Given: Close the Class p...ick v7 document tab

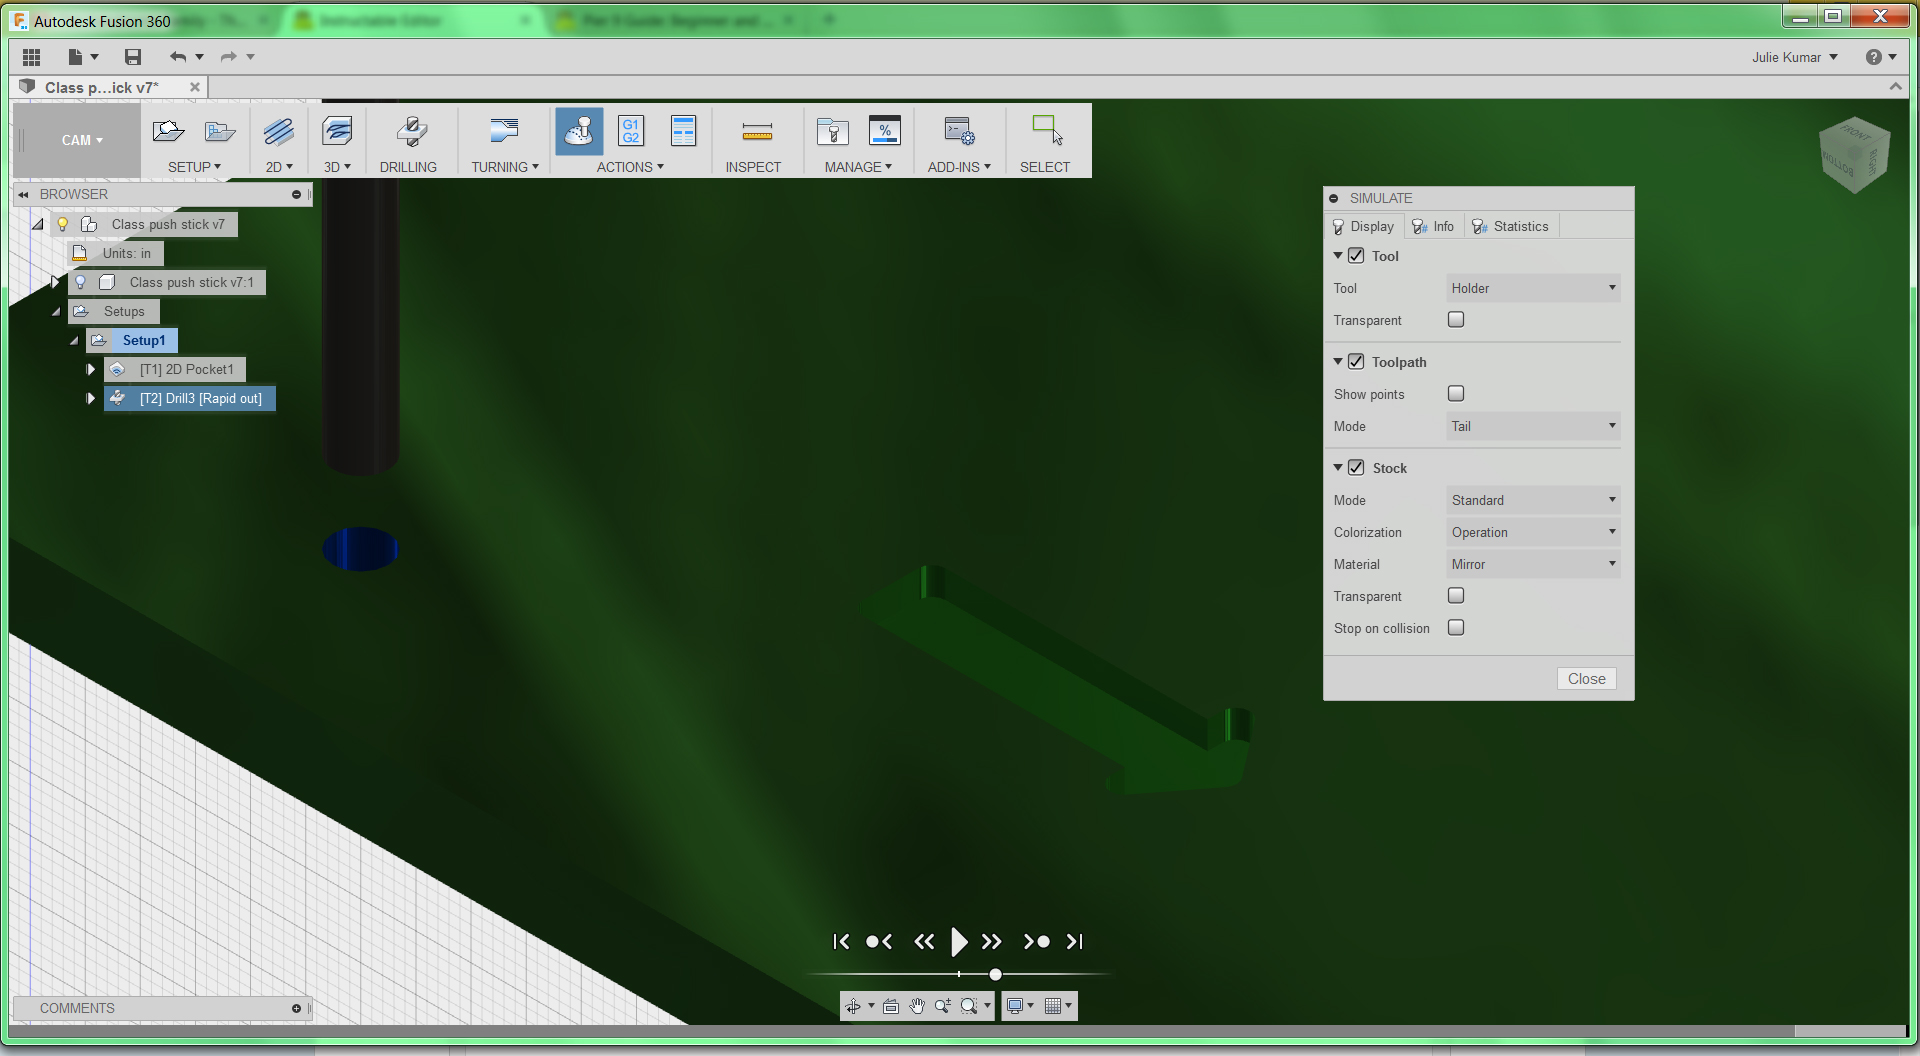Looking at the screenshot, I should point(195,87).
